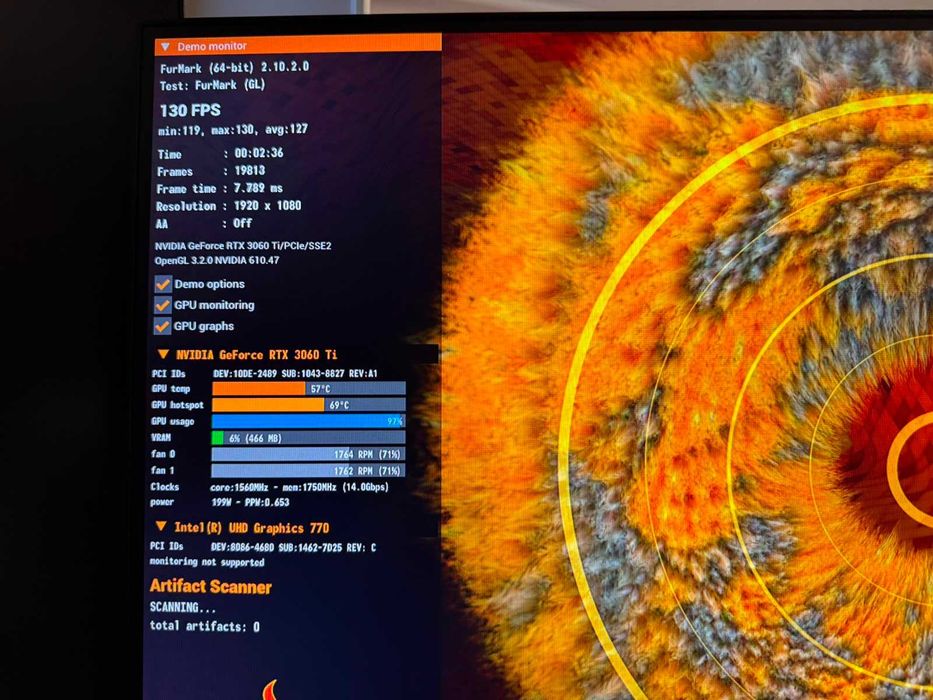933x700 pixels.
Task: Click the monitoring not supported text
Action: (207, 562)
